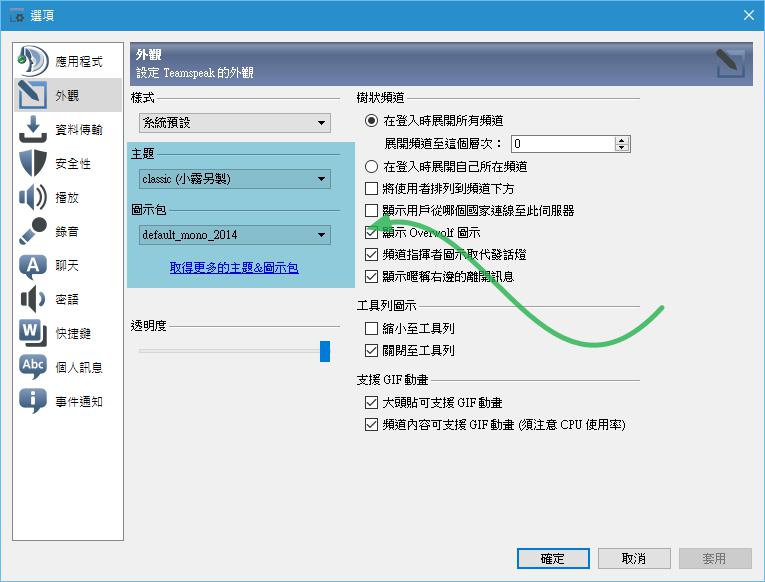Enable 顯示用戶從哪個國家連線至此伺服器 checkbox

pyautogui.click(x=371, y=210)
